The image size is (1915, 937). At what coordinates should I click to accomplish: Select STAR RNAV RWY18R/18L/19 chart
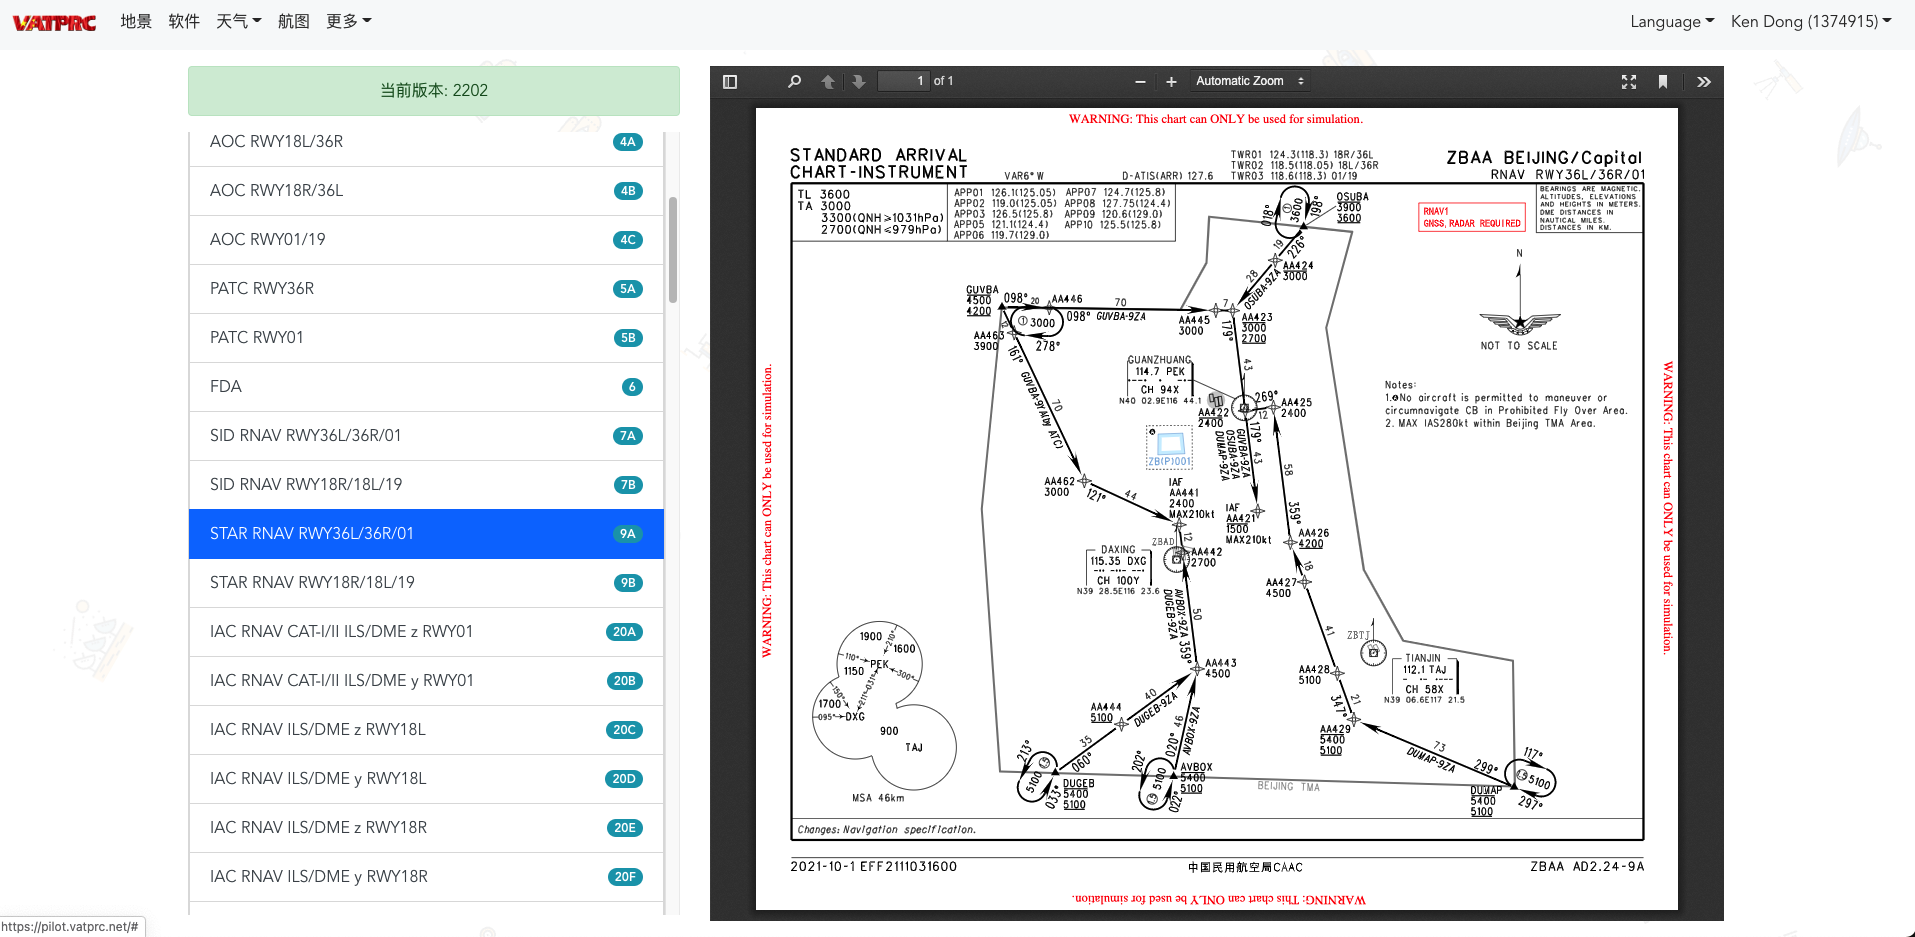click(x=426, y=583)
